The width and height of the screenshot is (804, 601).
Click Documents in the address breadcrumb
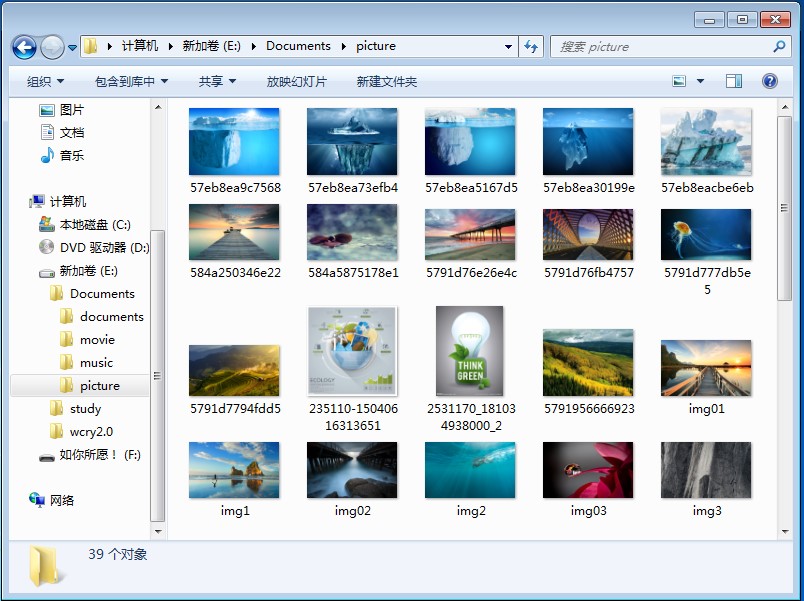pyautogui.click(x=298, y=46)
